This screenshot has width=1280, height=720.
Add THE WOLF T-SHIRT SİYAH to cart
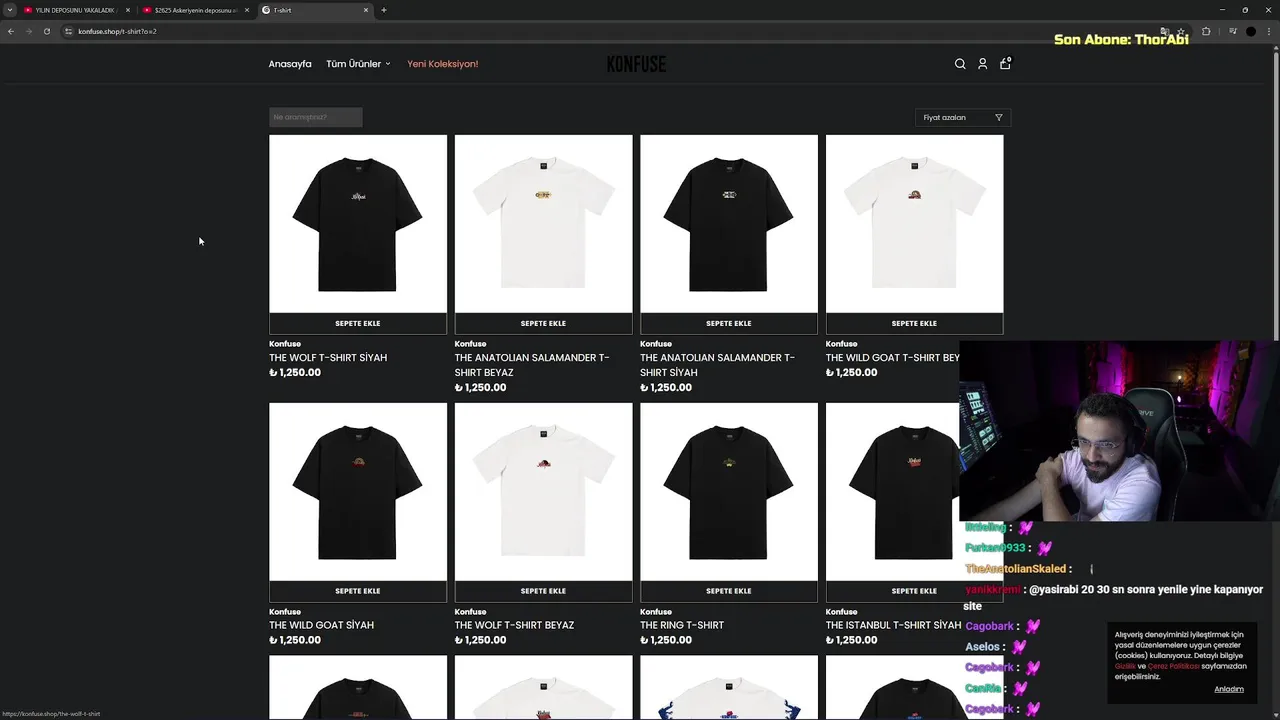coord(358,323)
